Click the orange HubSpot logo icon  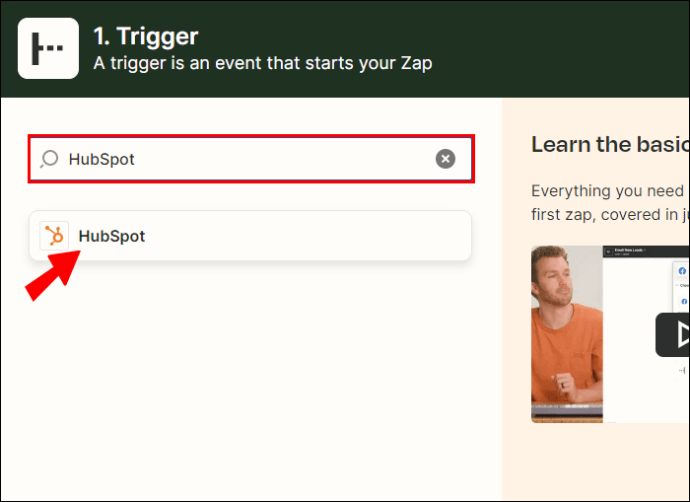coord(54,236)
